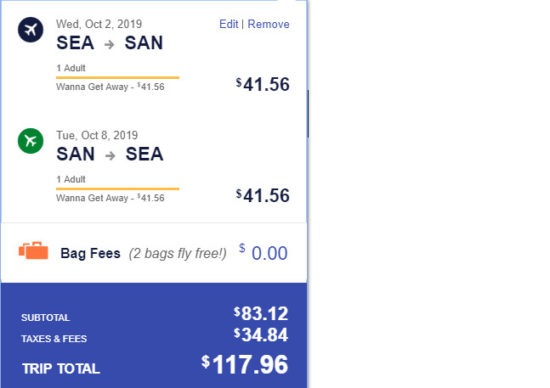
Task: Click the Remove link for the trip
Action: point(268,24)
